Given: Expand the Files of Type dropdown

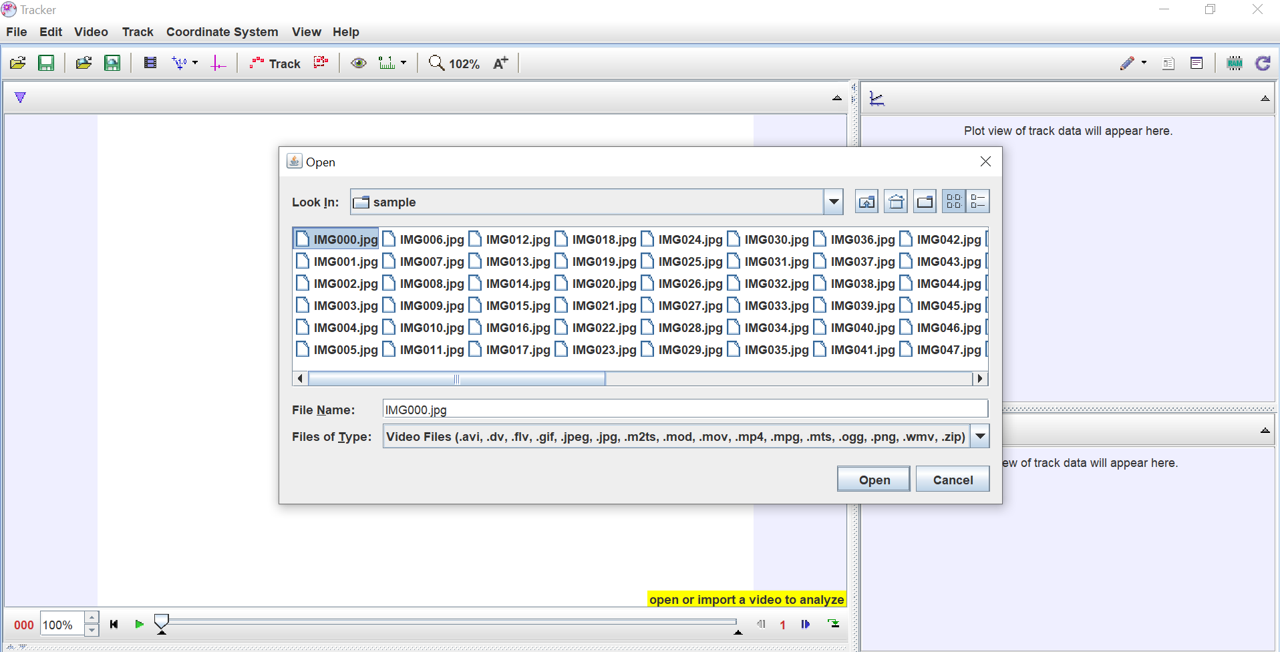Looking at the screenshot, I should pos(980,437).
